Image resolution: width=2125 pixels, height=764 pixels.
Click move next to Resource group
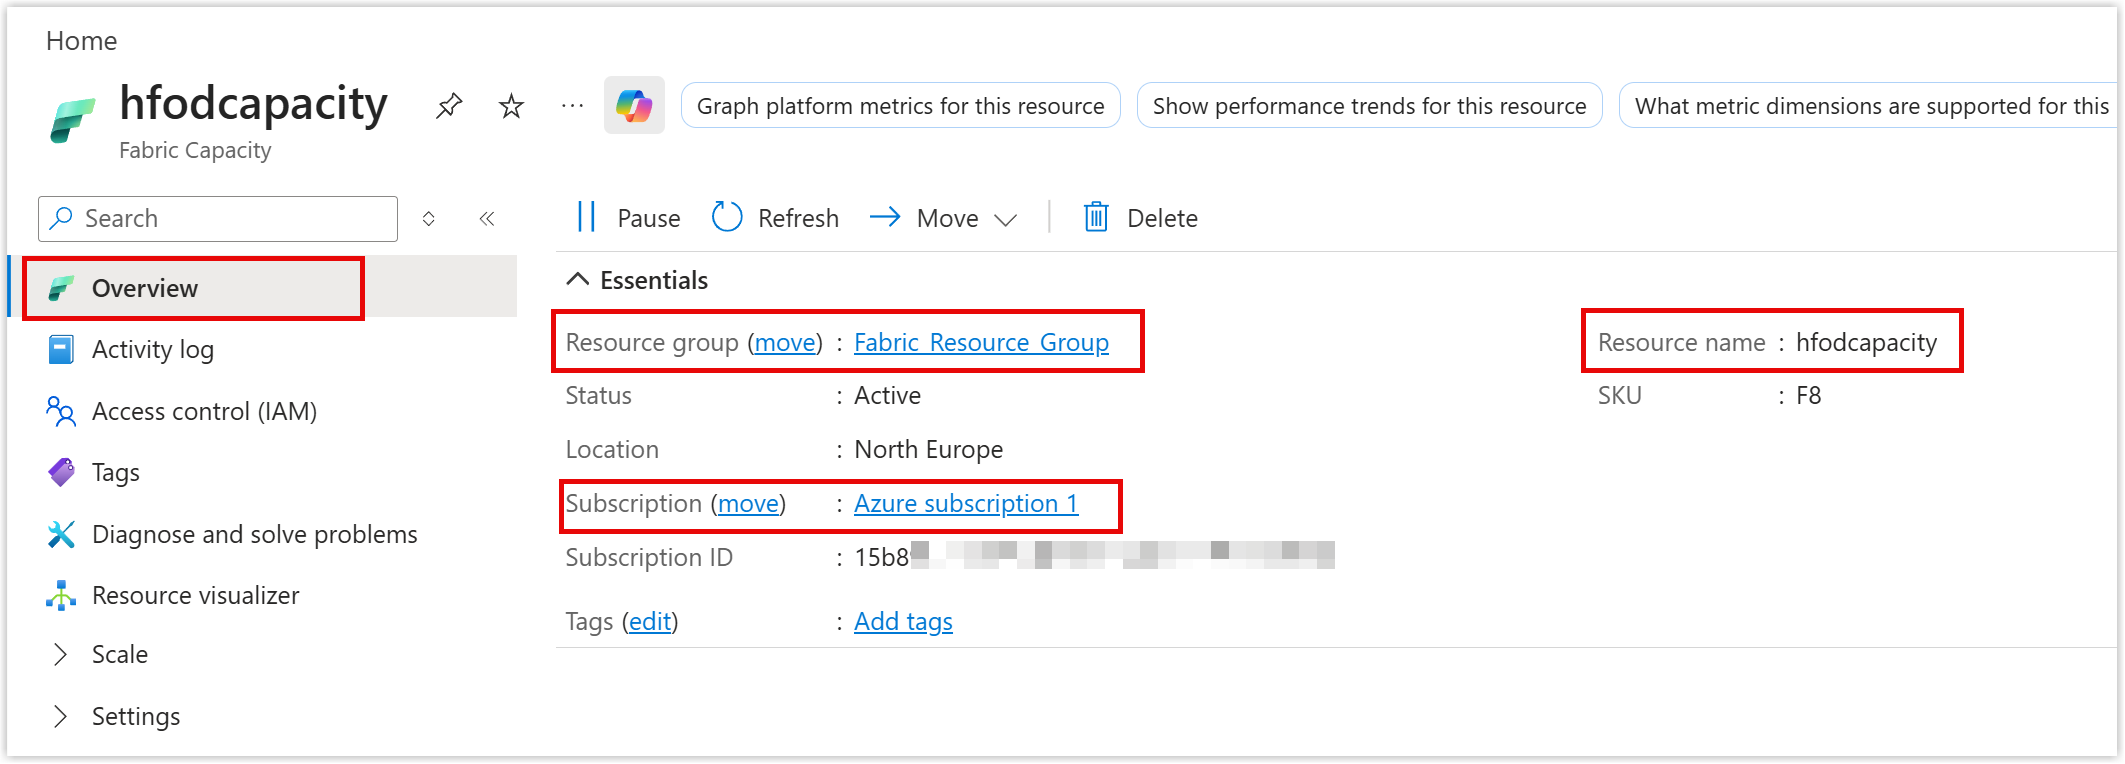[x=785, y=342]
